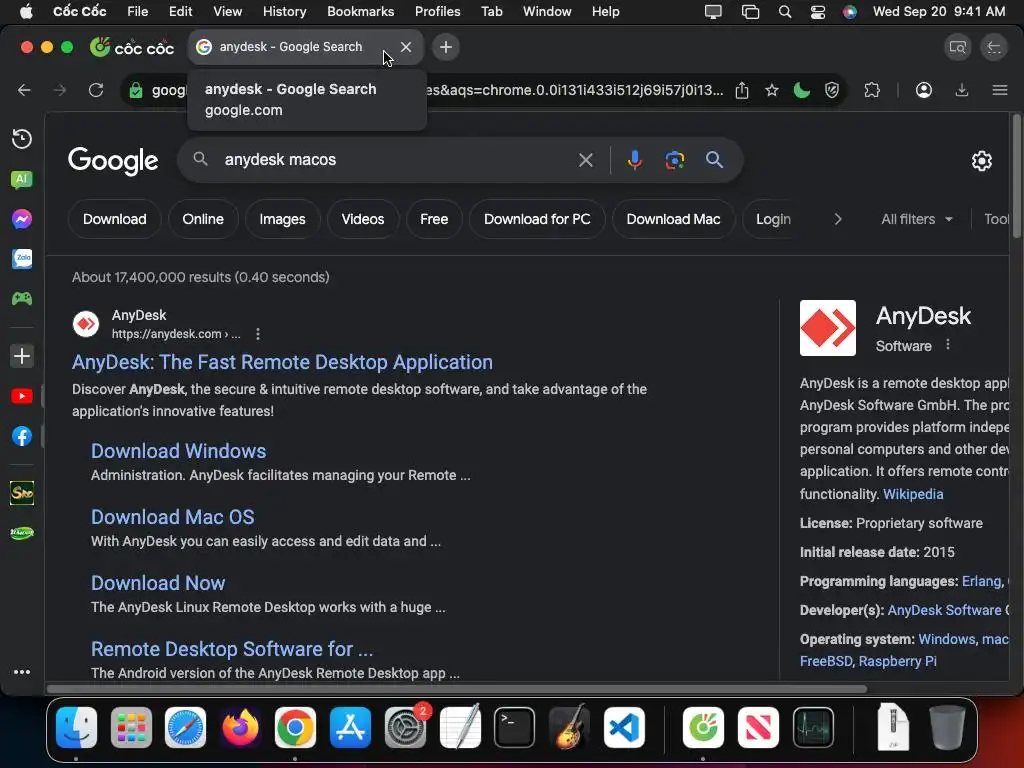Select the Download for PC chip

(x=537, y=219)
